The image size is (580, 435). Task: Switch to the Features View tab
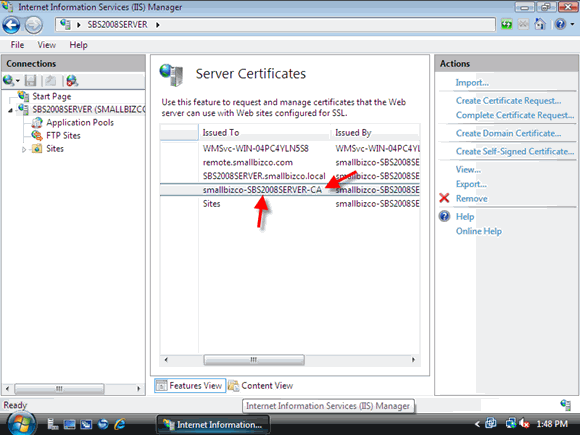(190, 386)
